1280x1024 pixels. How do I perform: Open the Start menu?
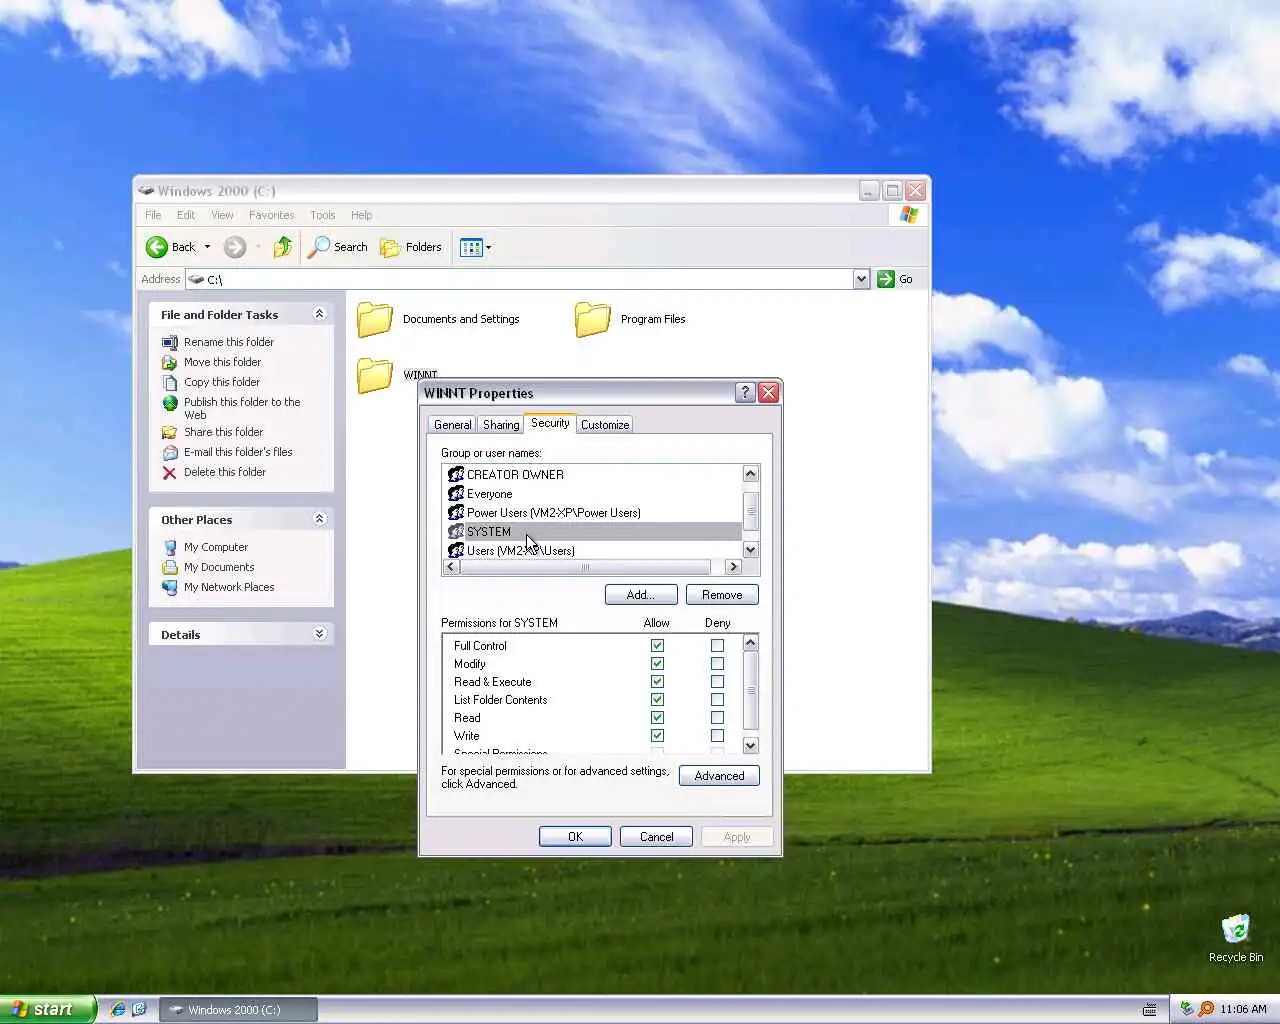pos(47,1009)
